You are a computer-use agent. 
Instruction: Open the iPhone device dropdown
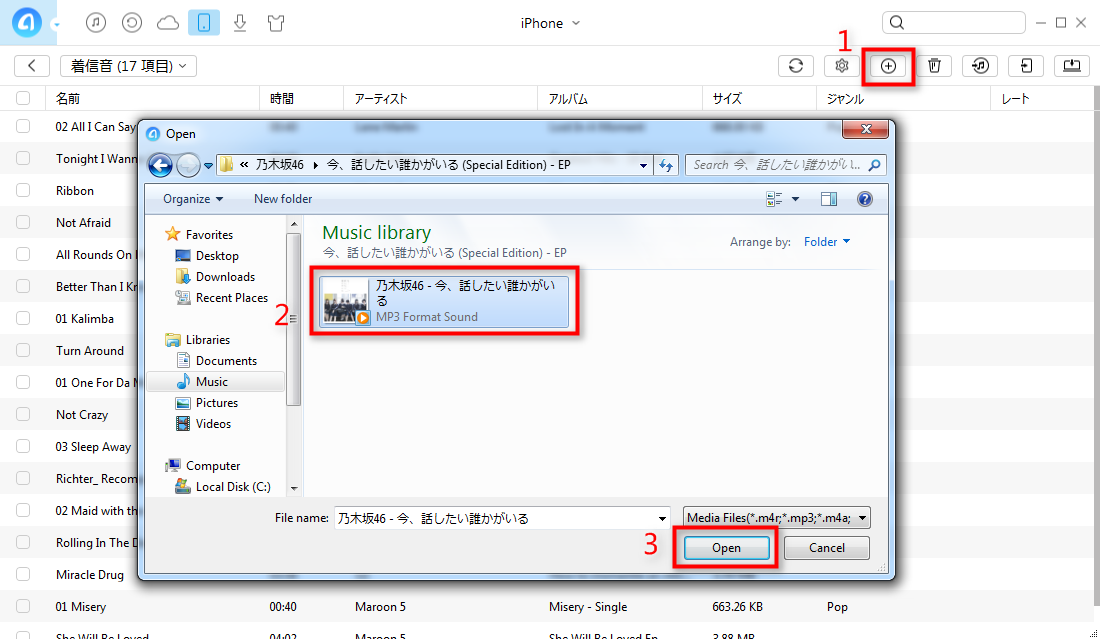[550, 23]
